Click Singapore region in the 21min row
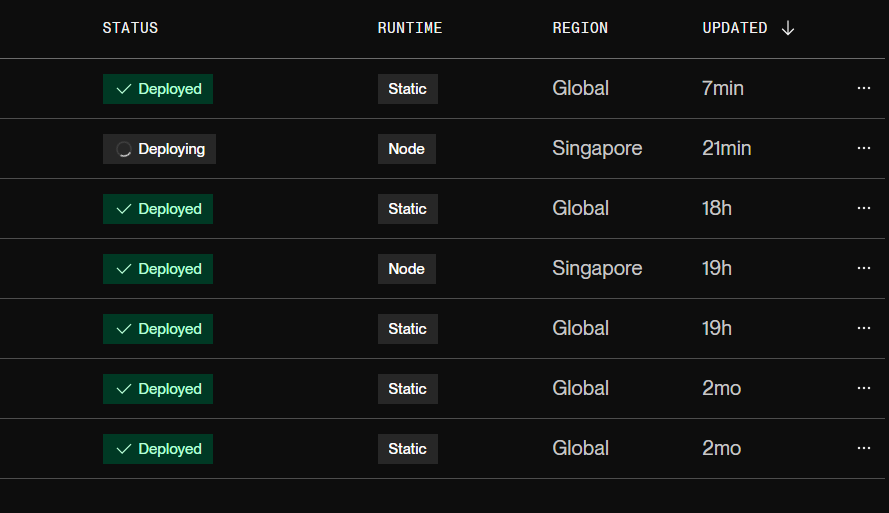Viewport: 889px width, 513px height. click(x=597, y=149)
